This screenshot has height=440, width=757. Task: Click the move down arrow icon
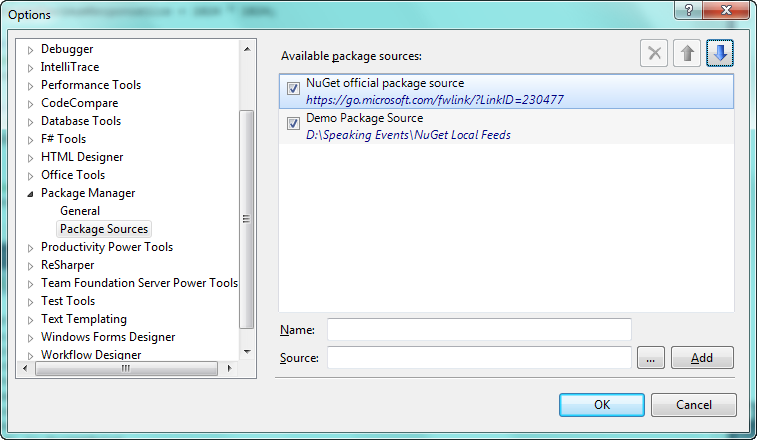tap(720, 54)
